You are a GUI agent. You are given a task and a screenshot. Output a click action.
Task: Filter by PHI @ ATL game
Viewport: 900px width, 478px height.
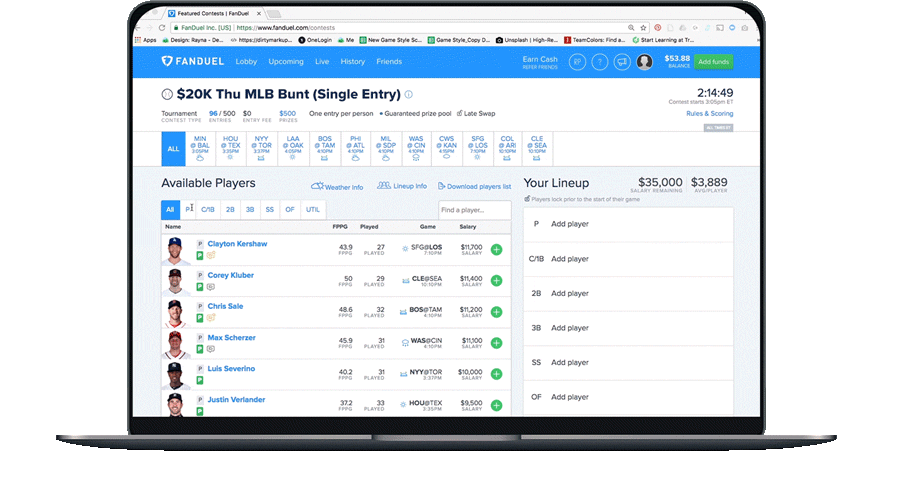(355, 149)
